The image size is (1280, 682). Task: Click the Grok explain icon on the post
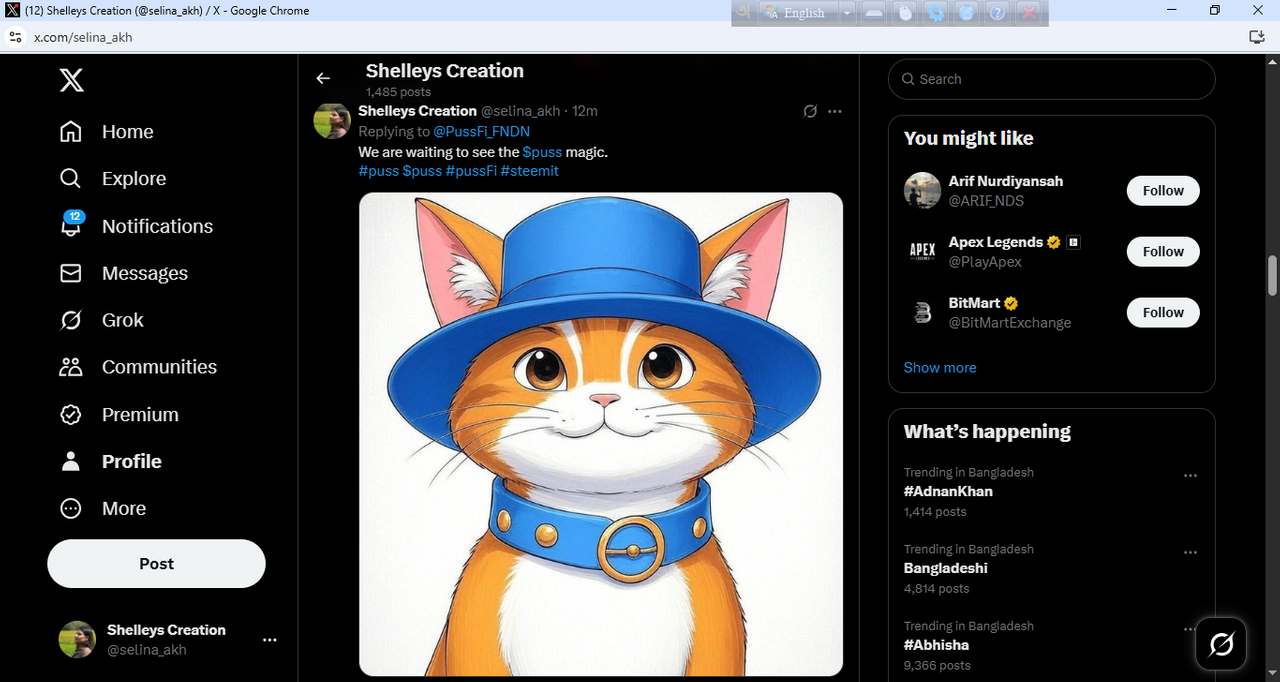pos(810,111)
